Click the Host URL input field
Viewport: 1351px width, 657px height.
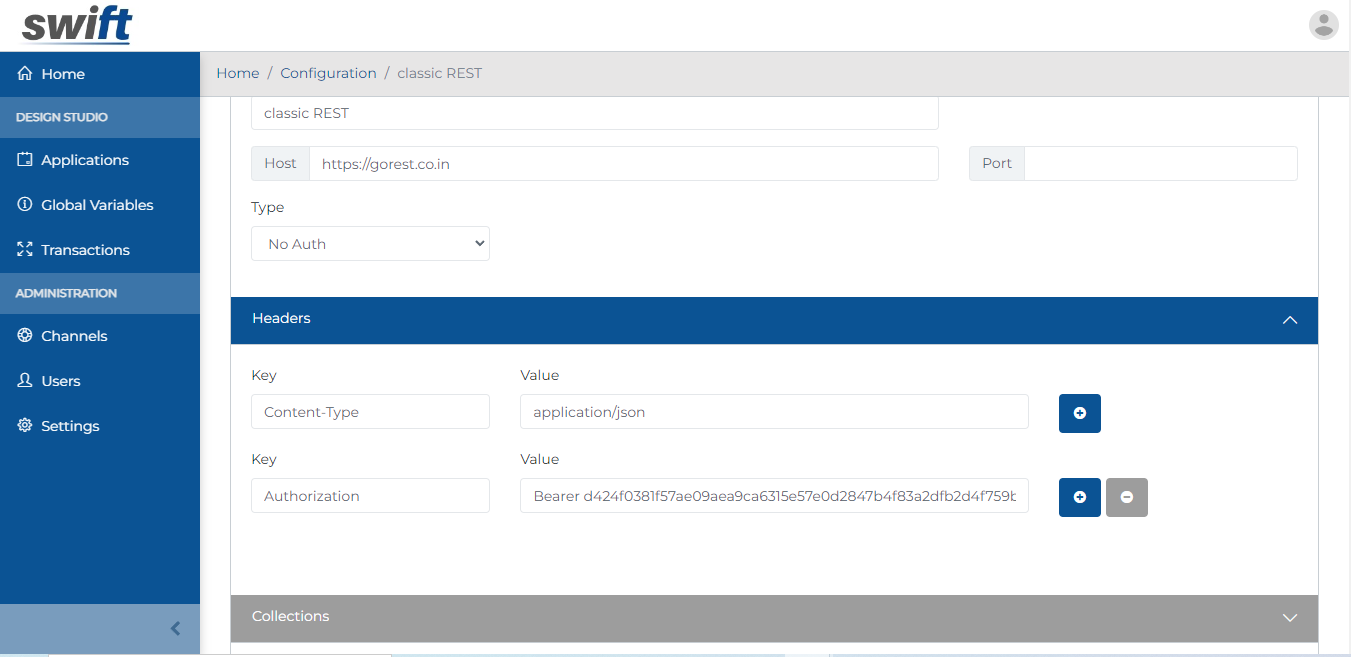point(623,164)
